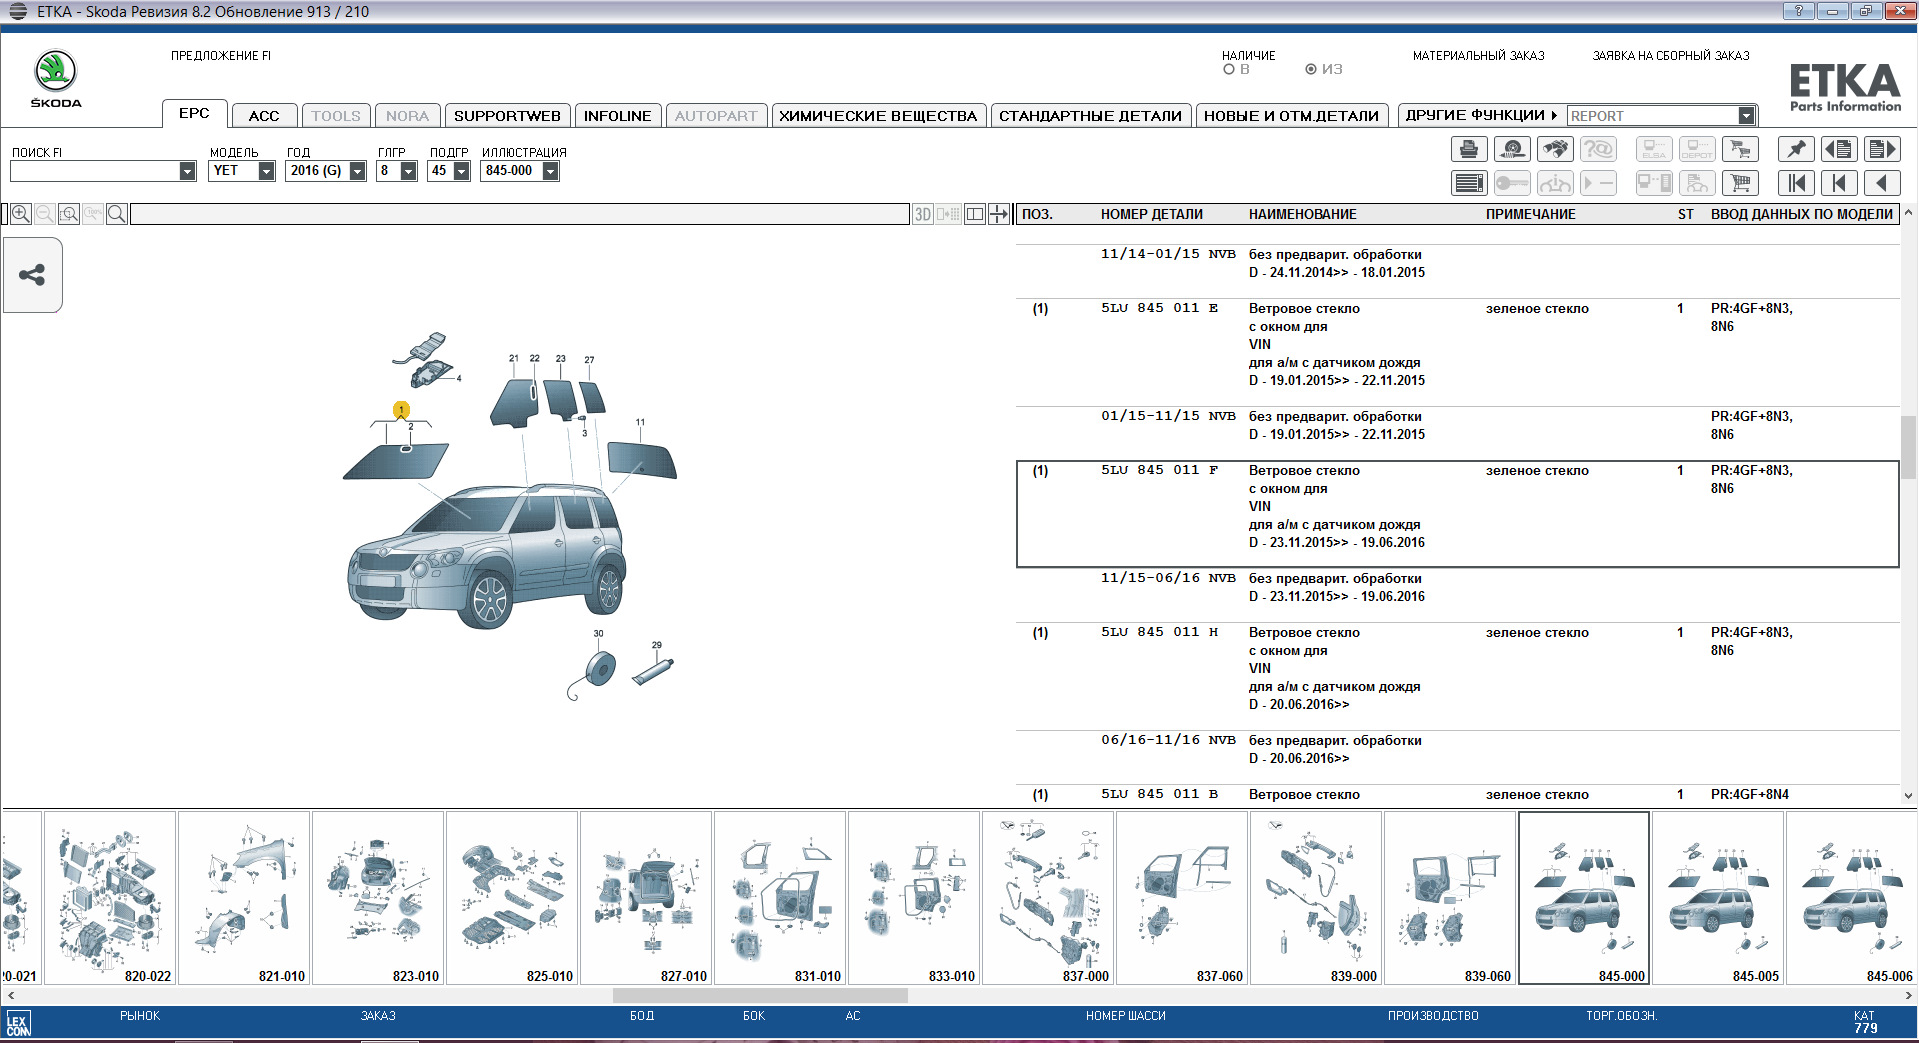Open the ПОДГР dropdown showing 45
1919x1043 pixels.
(x=461, y=171)
